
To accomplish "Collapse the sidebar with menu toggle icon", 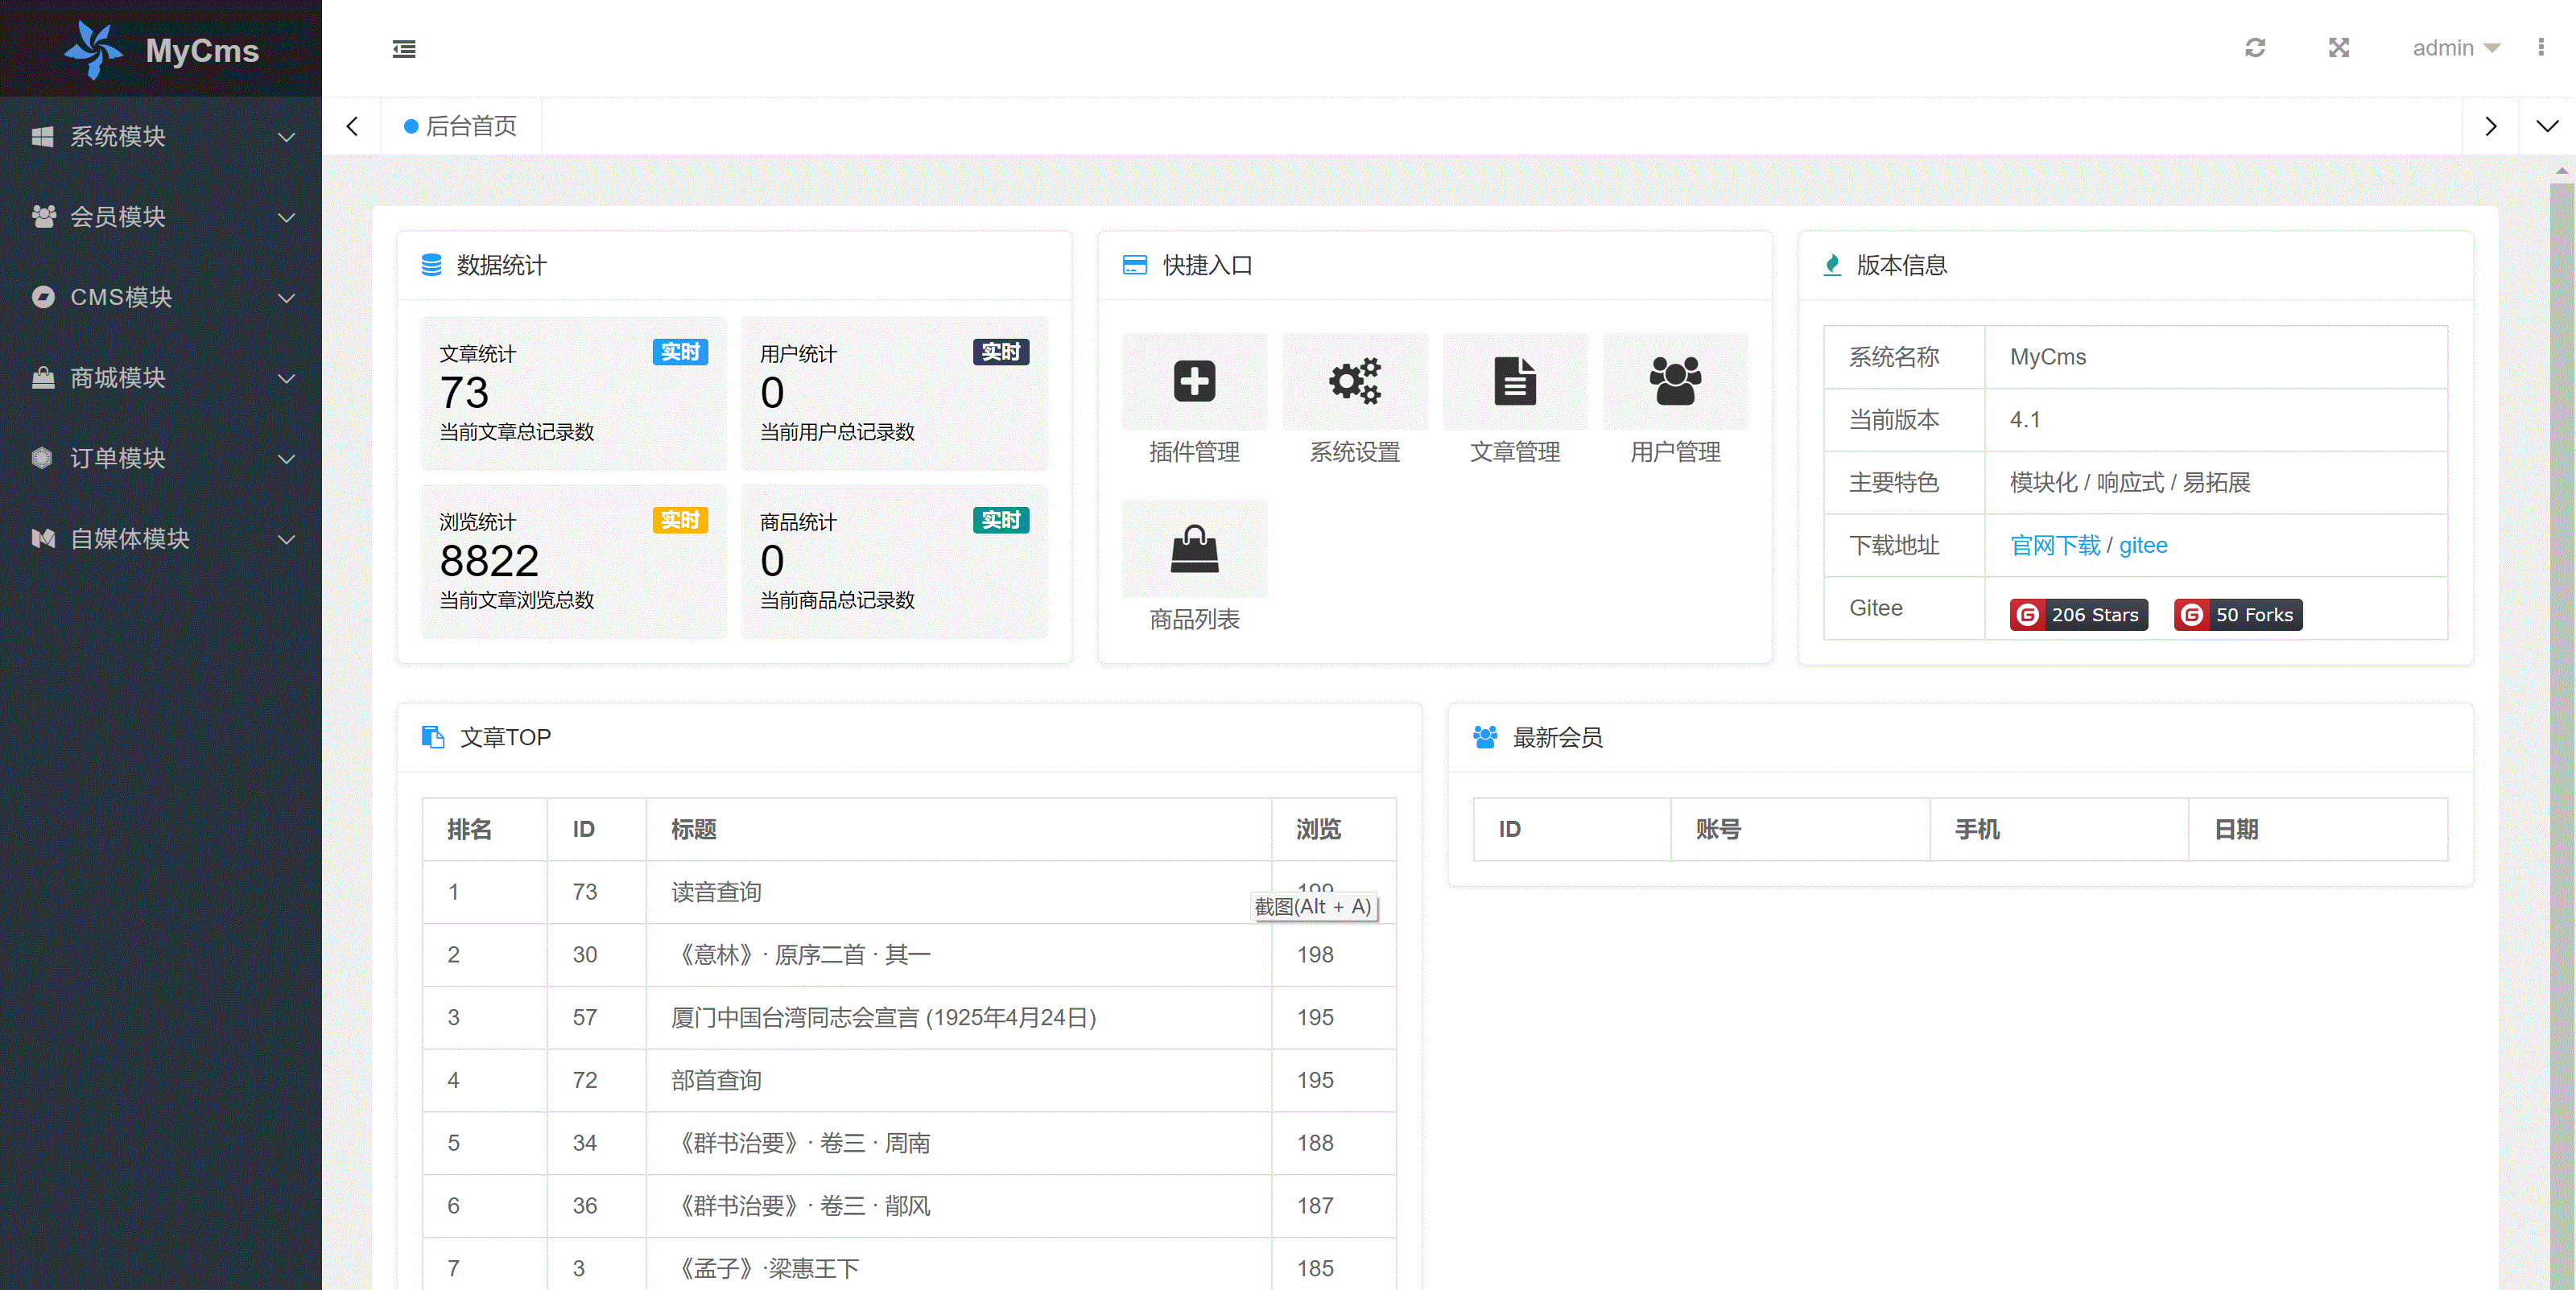I will (x=404, y=48).
